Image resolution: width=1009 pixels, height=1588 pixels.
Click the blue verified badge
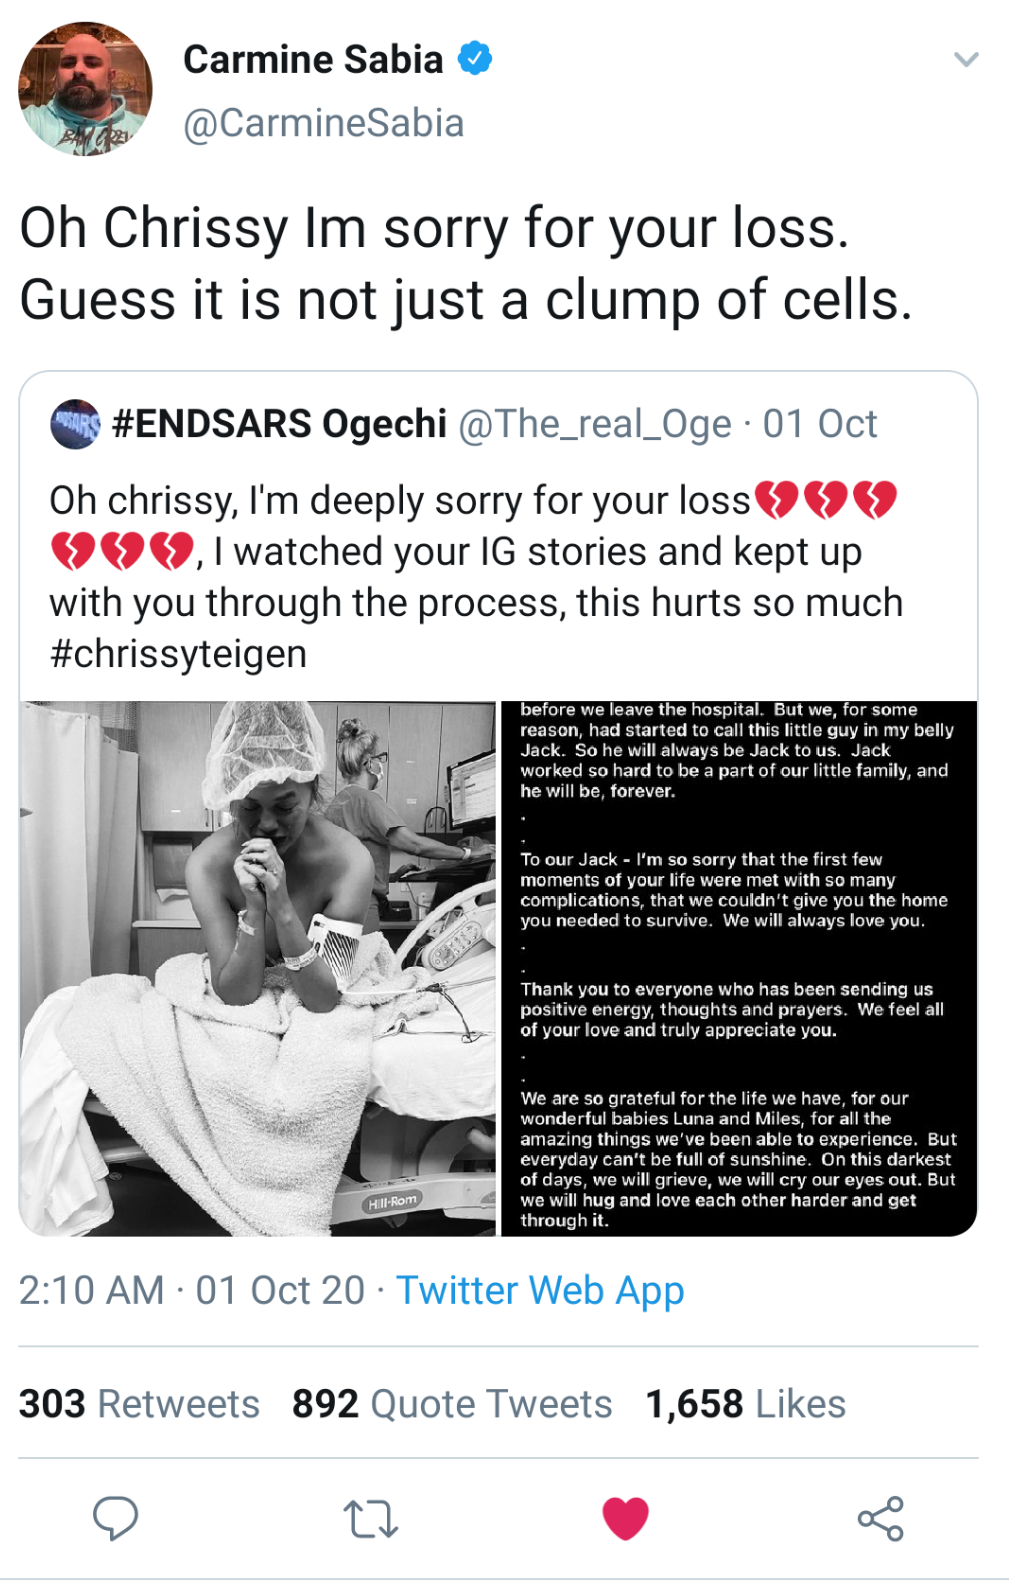click(x=475, y=59)
